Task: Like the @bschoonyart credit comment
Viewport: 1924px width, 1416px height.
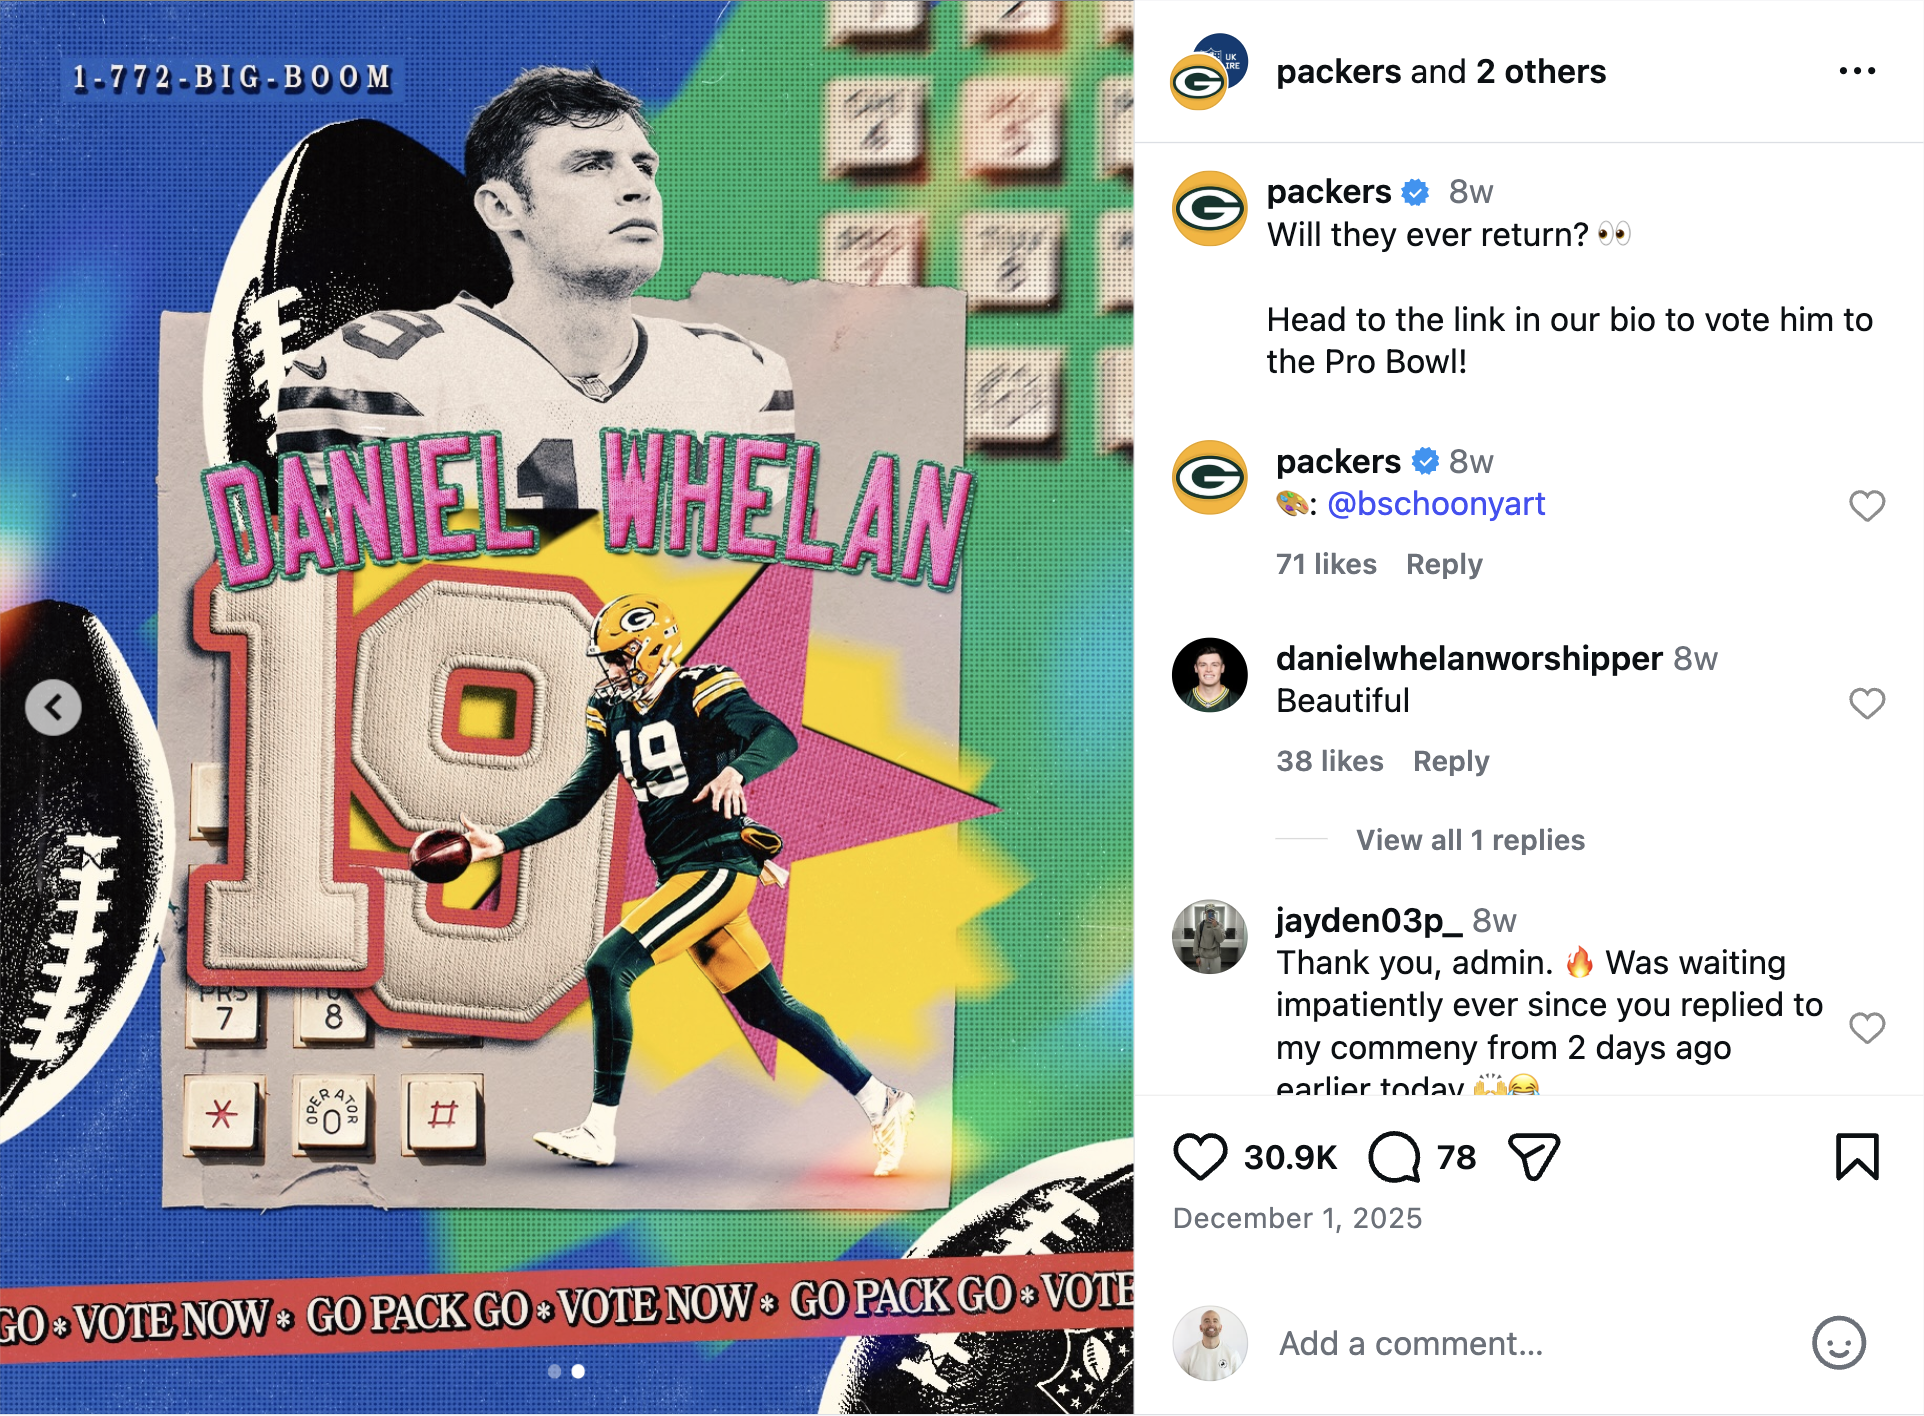Action: point(1866,506)
